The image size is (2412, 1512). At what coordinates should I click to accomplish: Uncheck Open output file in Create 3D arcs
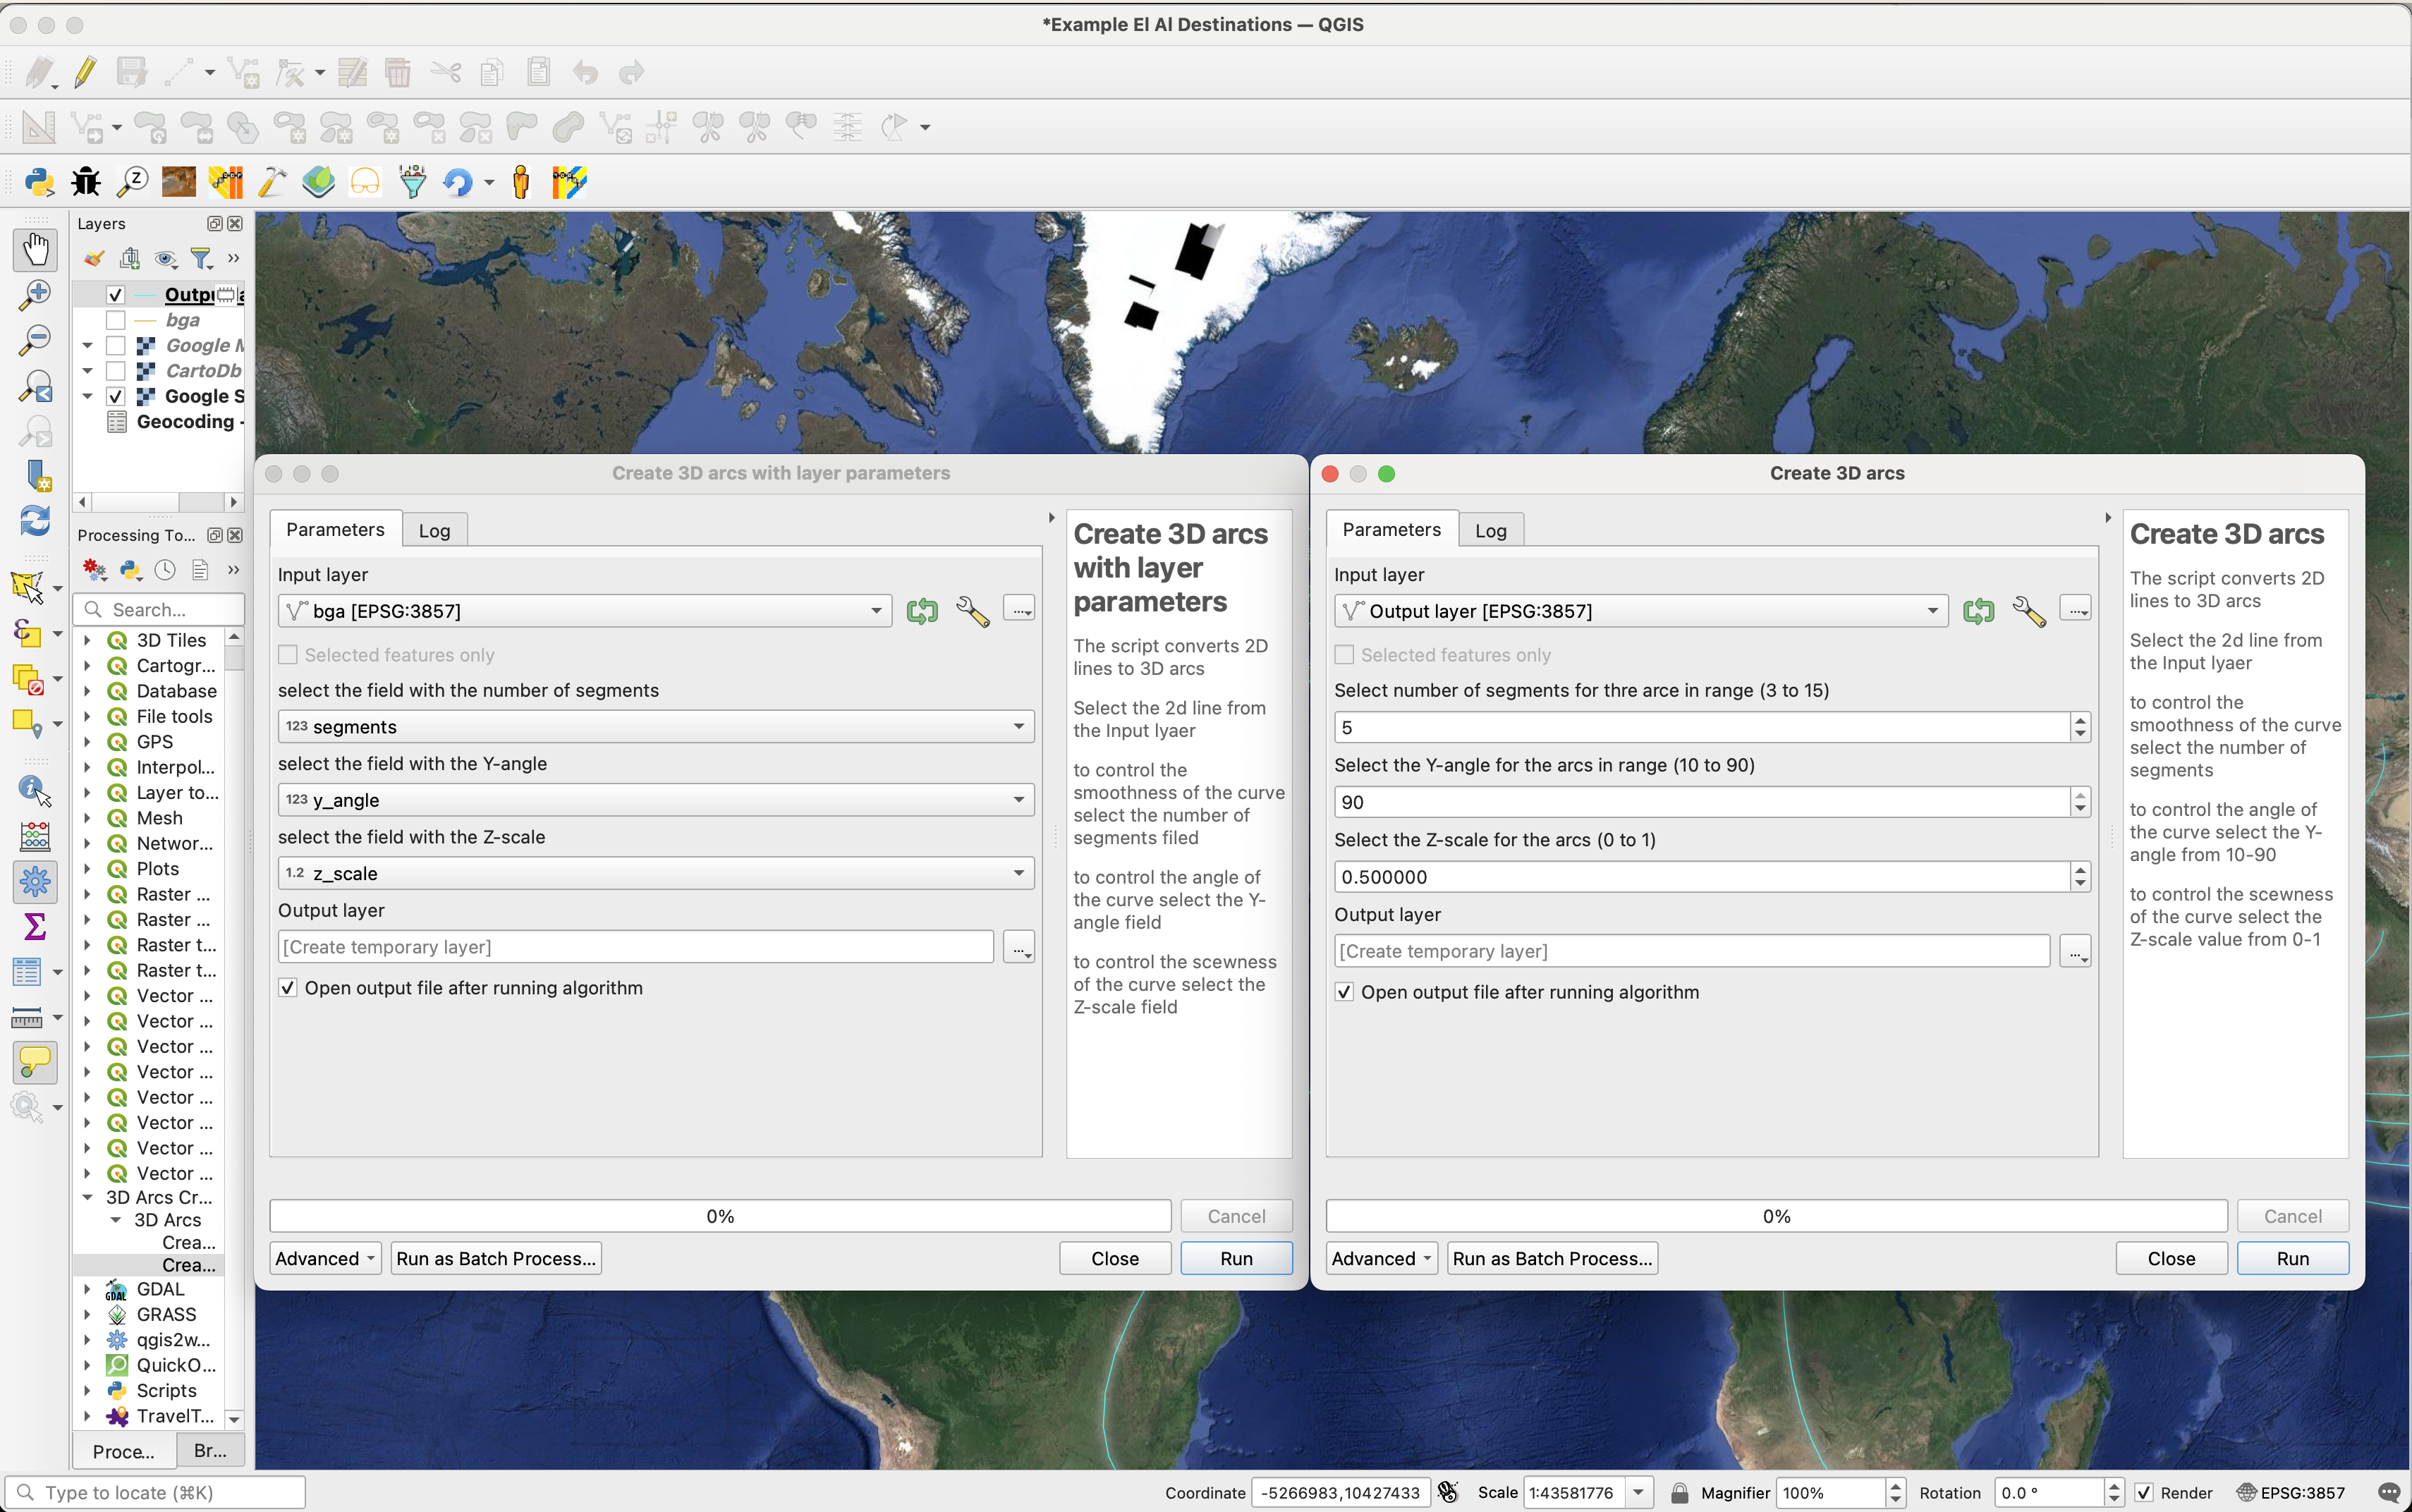[x=1344, y=992]
